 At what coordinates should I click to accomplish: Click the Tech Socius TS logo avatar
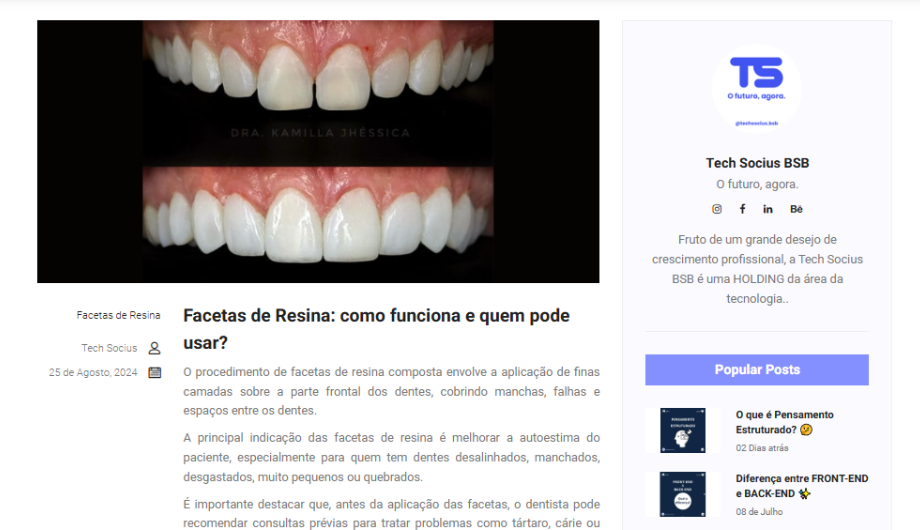click(x=756, y=89)
